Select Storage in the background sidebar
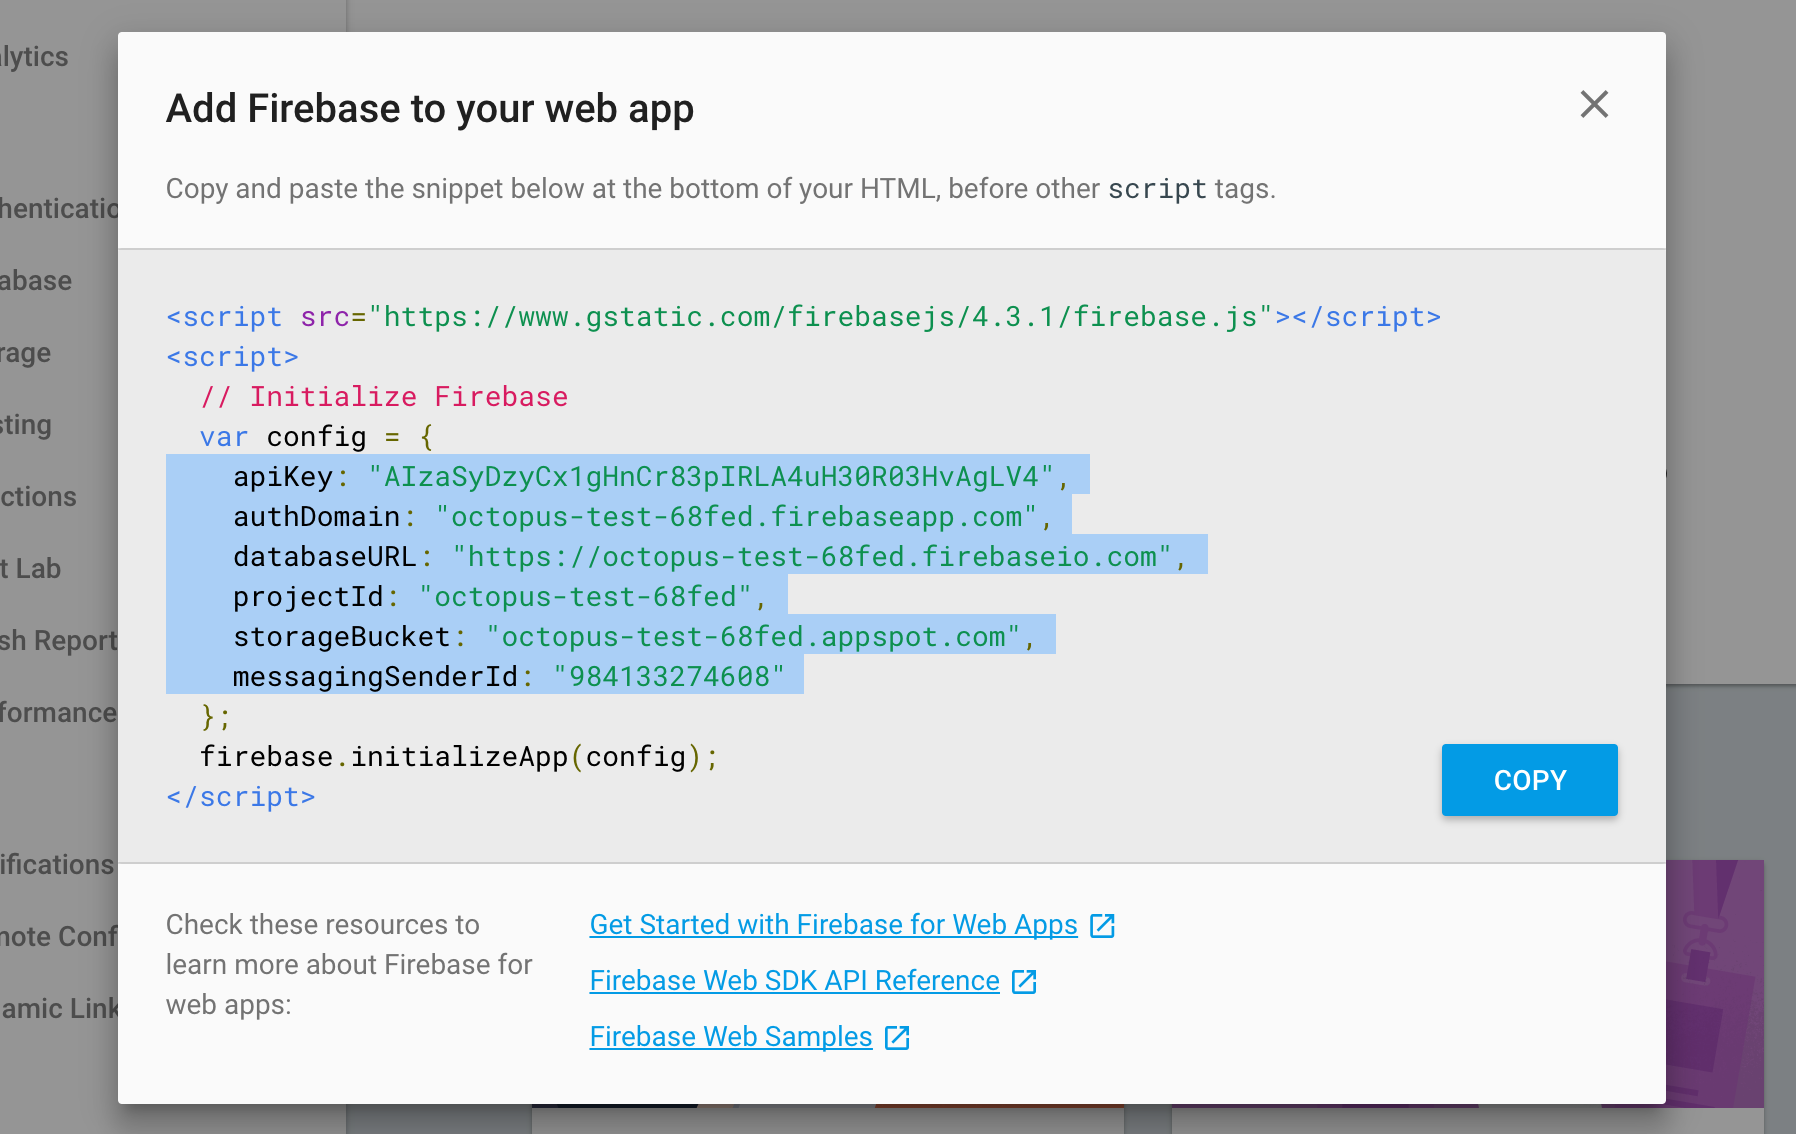The image size is (1796, 1134). (x=26, y=353)
